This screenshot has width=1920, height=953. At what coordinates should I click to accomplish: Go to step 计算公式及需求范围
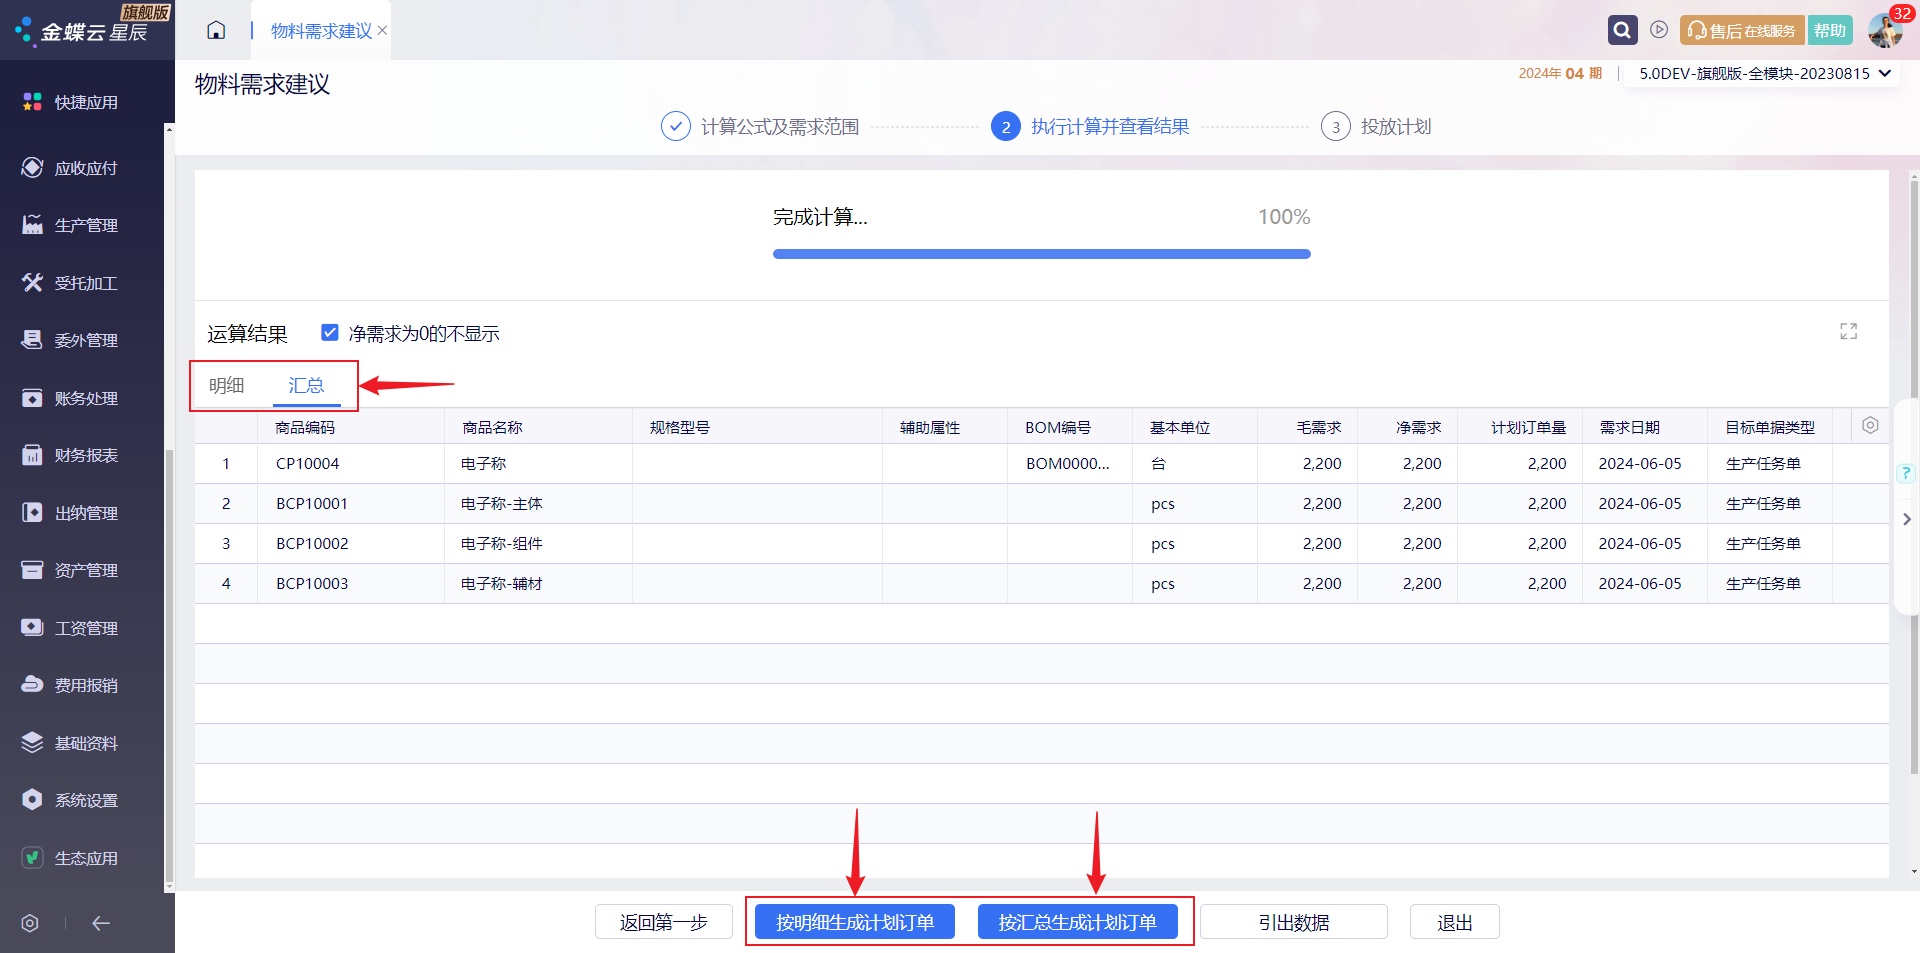tap(760, 126)
